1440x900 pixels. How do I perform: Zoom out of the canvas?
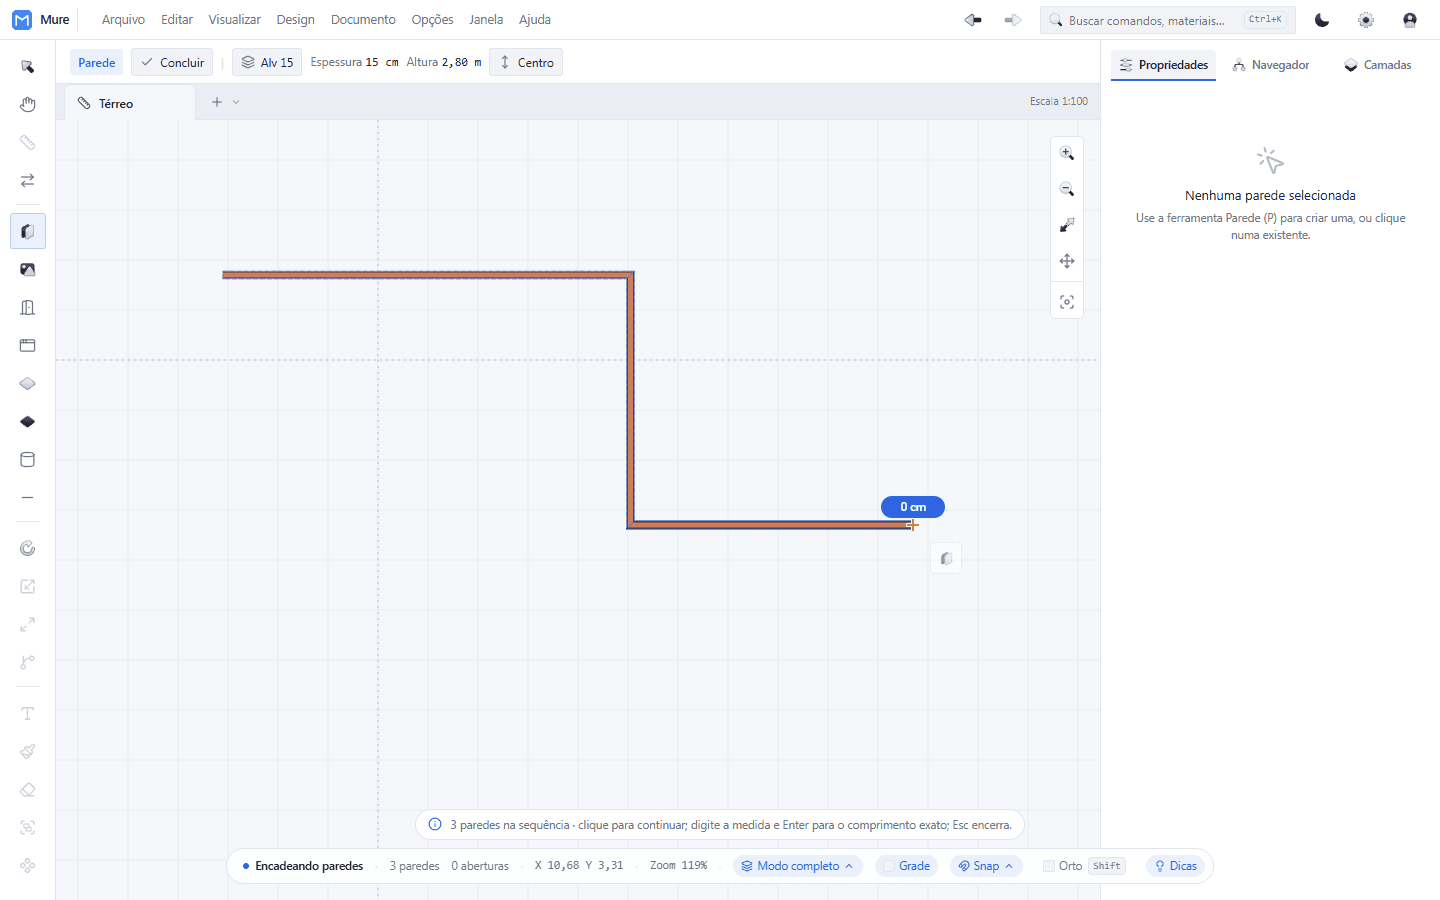click(x=1067, y=189)
